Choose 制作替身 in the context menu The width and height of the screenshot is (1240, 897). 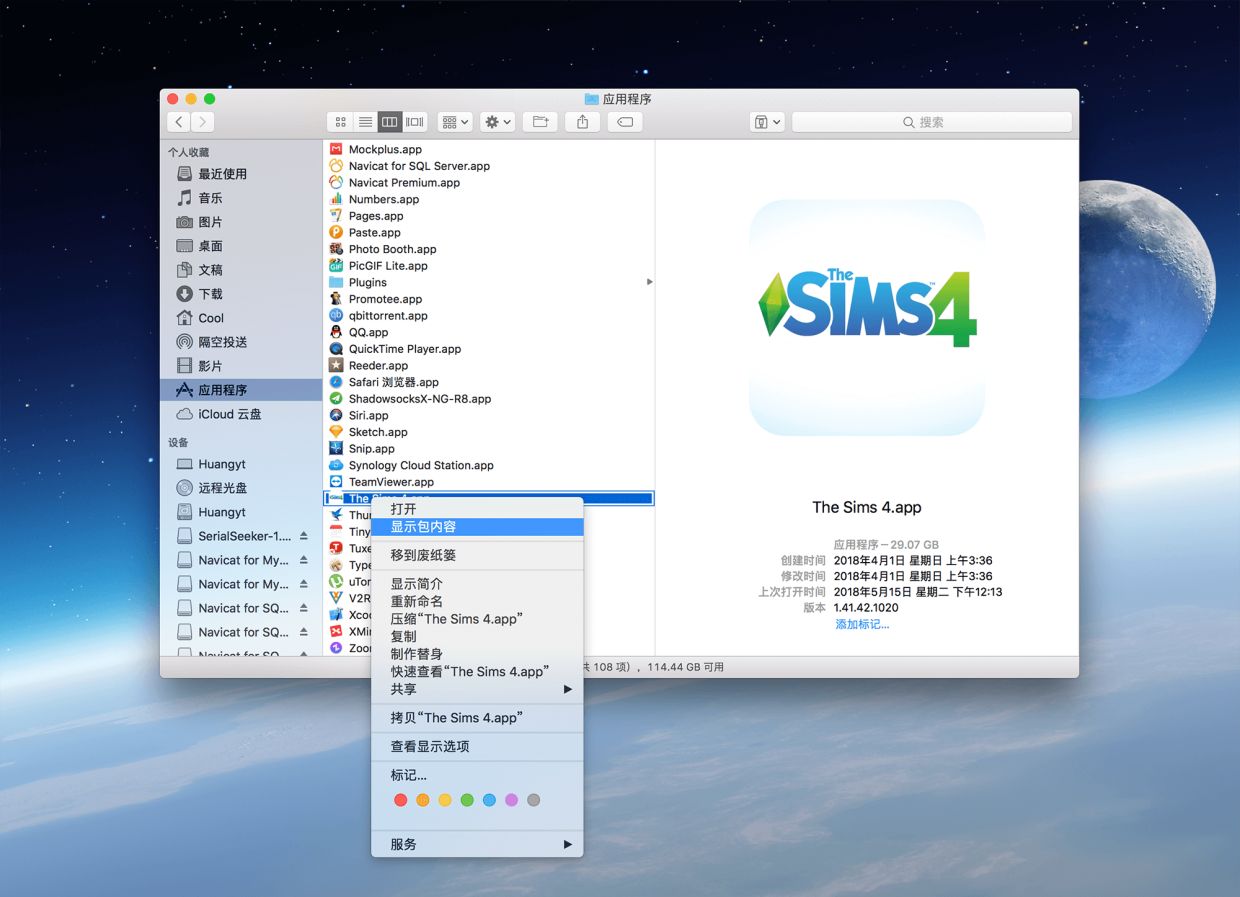tap(477, 654)
